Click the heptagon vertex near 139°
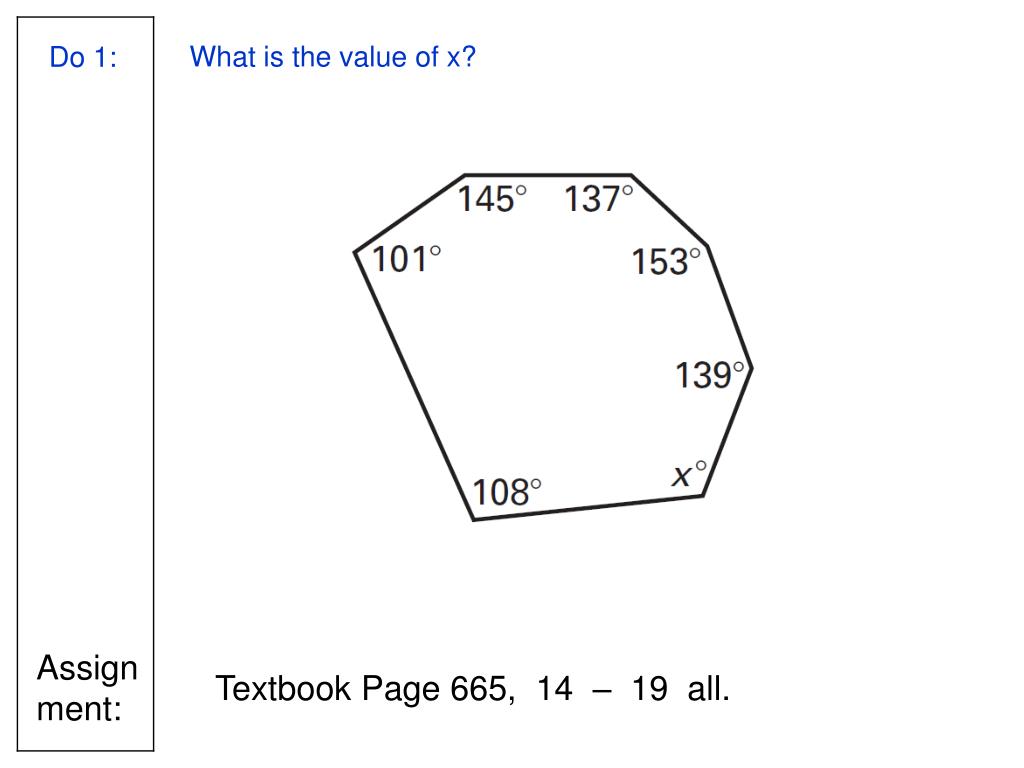 752,369
